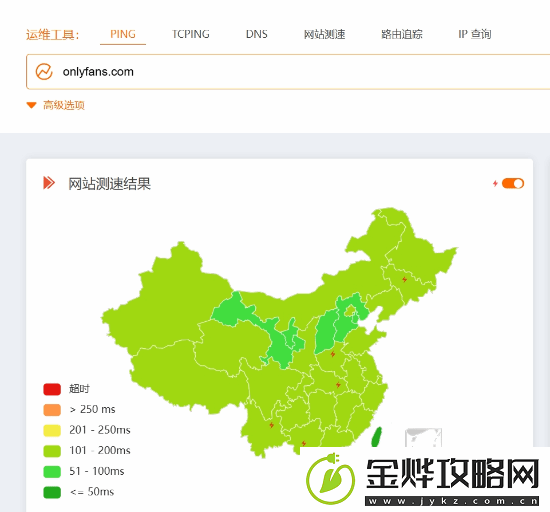The width and height of the screenshot is (550, 512).
Task: Click the small lightning icon beside the switch
Action: coord(495,183)
